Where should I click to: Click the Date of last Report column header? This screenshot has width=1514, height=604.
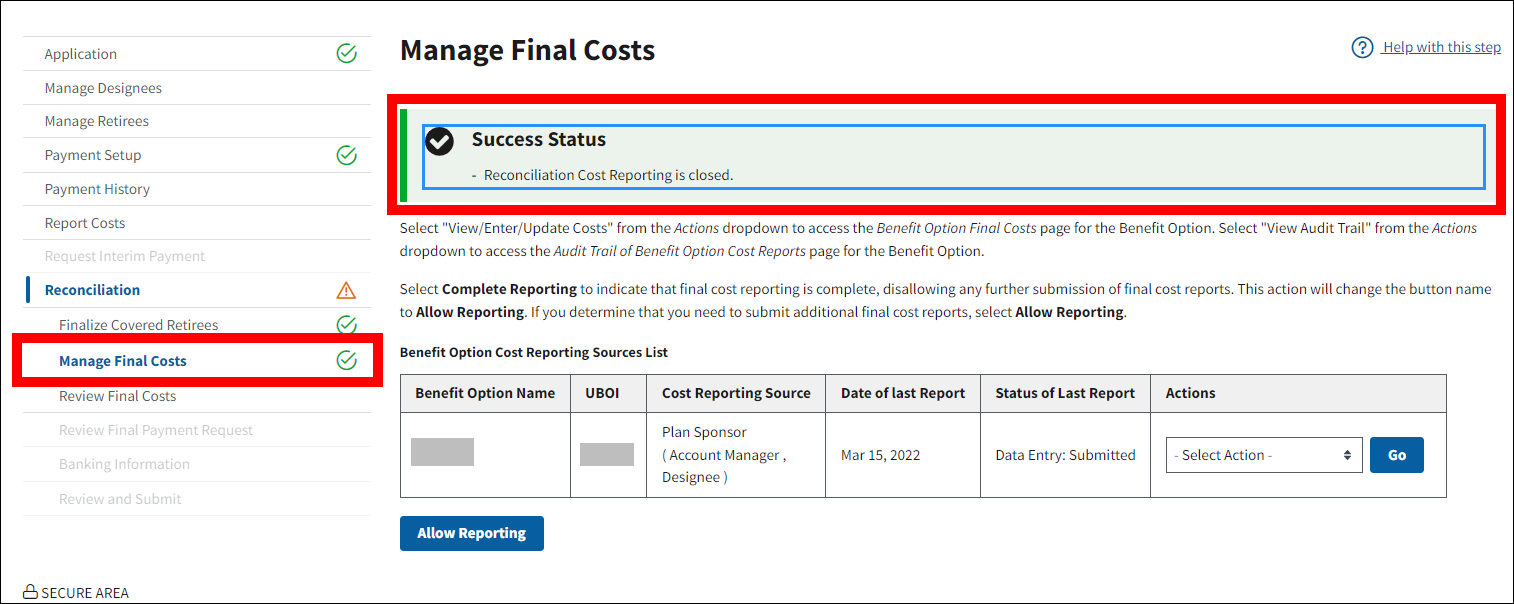pos(902,393)
